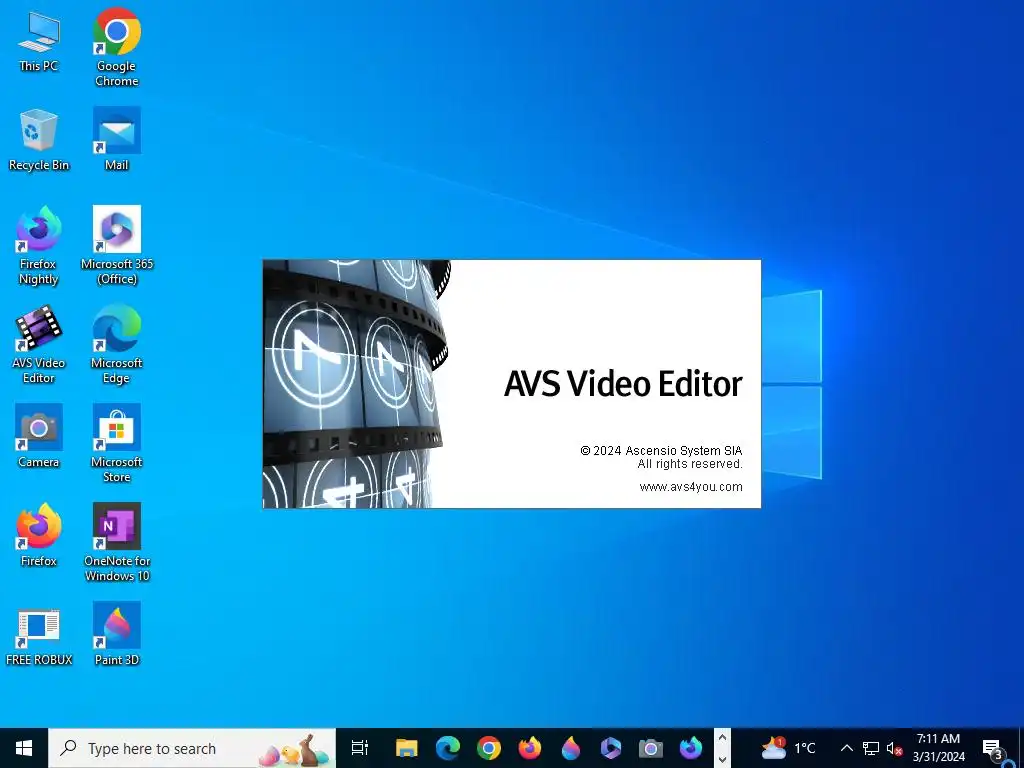The image size is (1024, 768).
Task: Click the network status tray icon
Action: click(x=871, y=748)
